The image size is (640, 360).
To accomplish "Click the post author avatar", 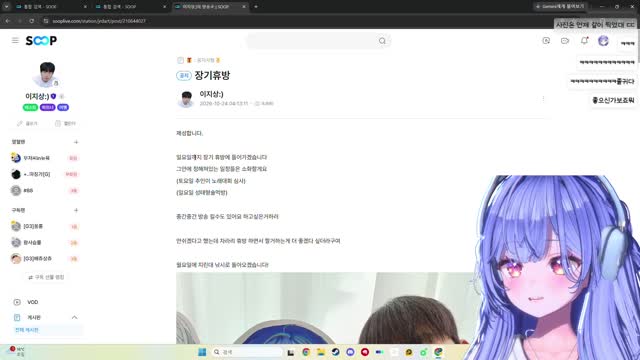I will 186,99.
